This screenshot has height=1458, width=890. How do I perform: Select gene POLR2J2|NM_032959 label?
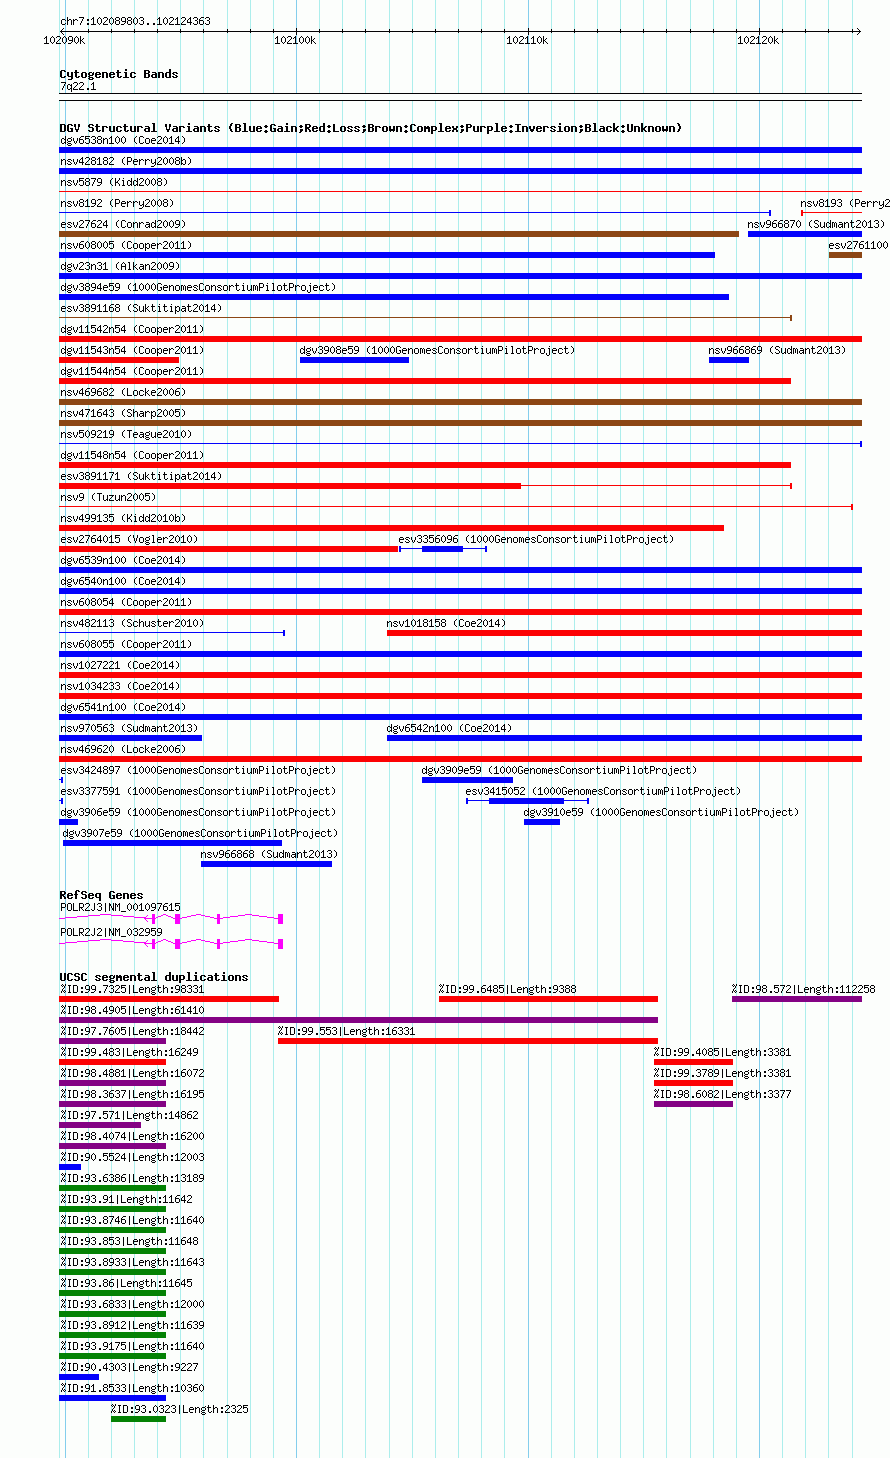point(111,932)
